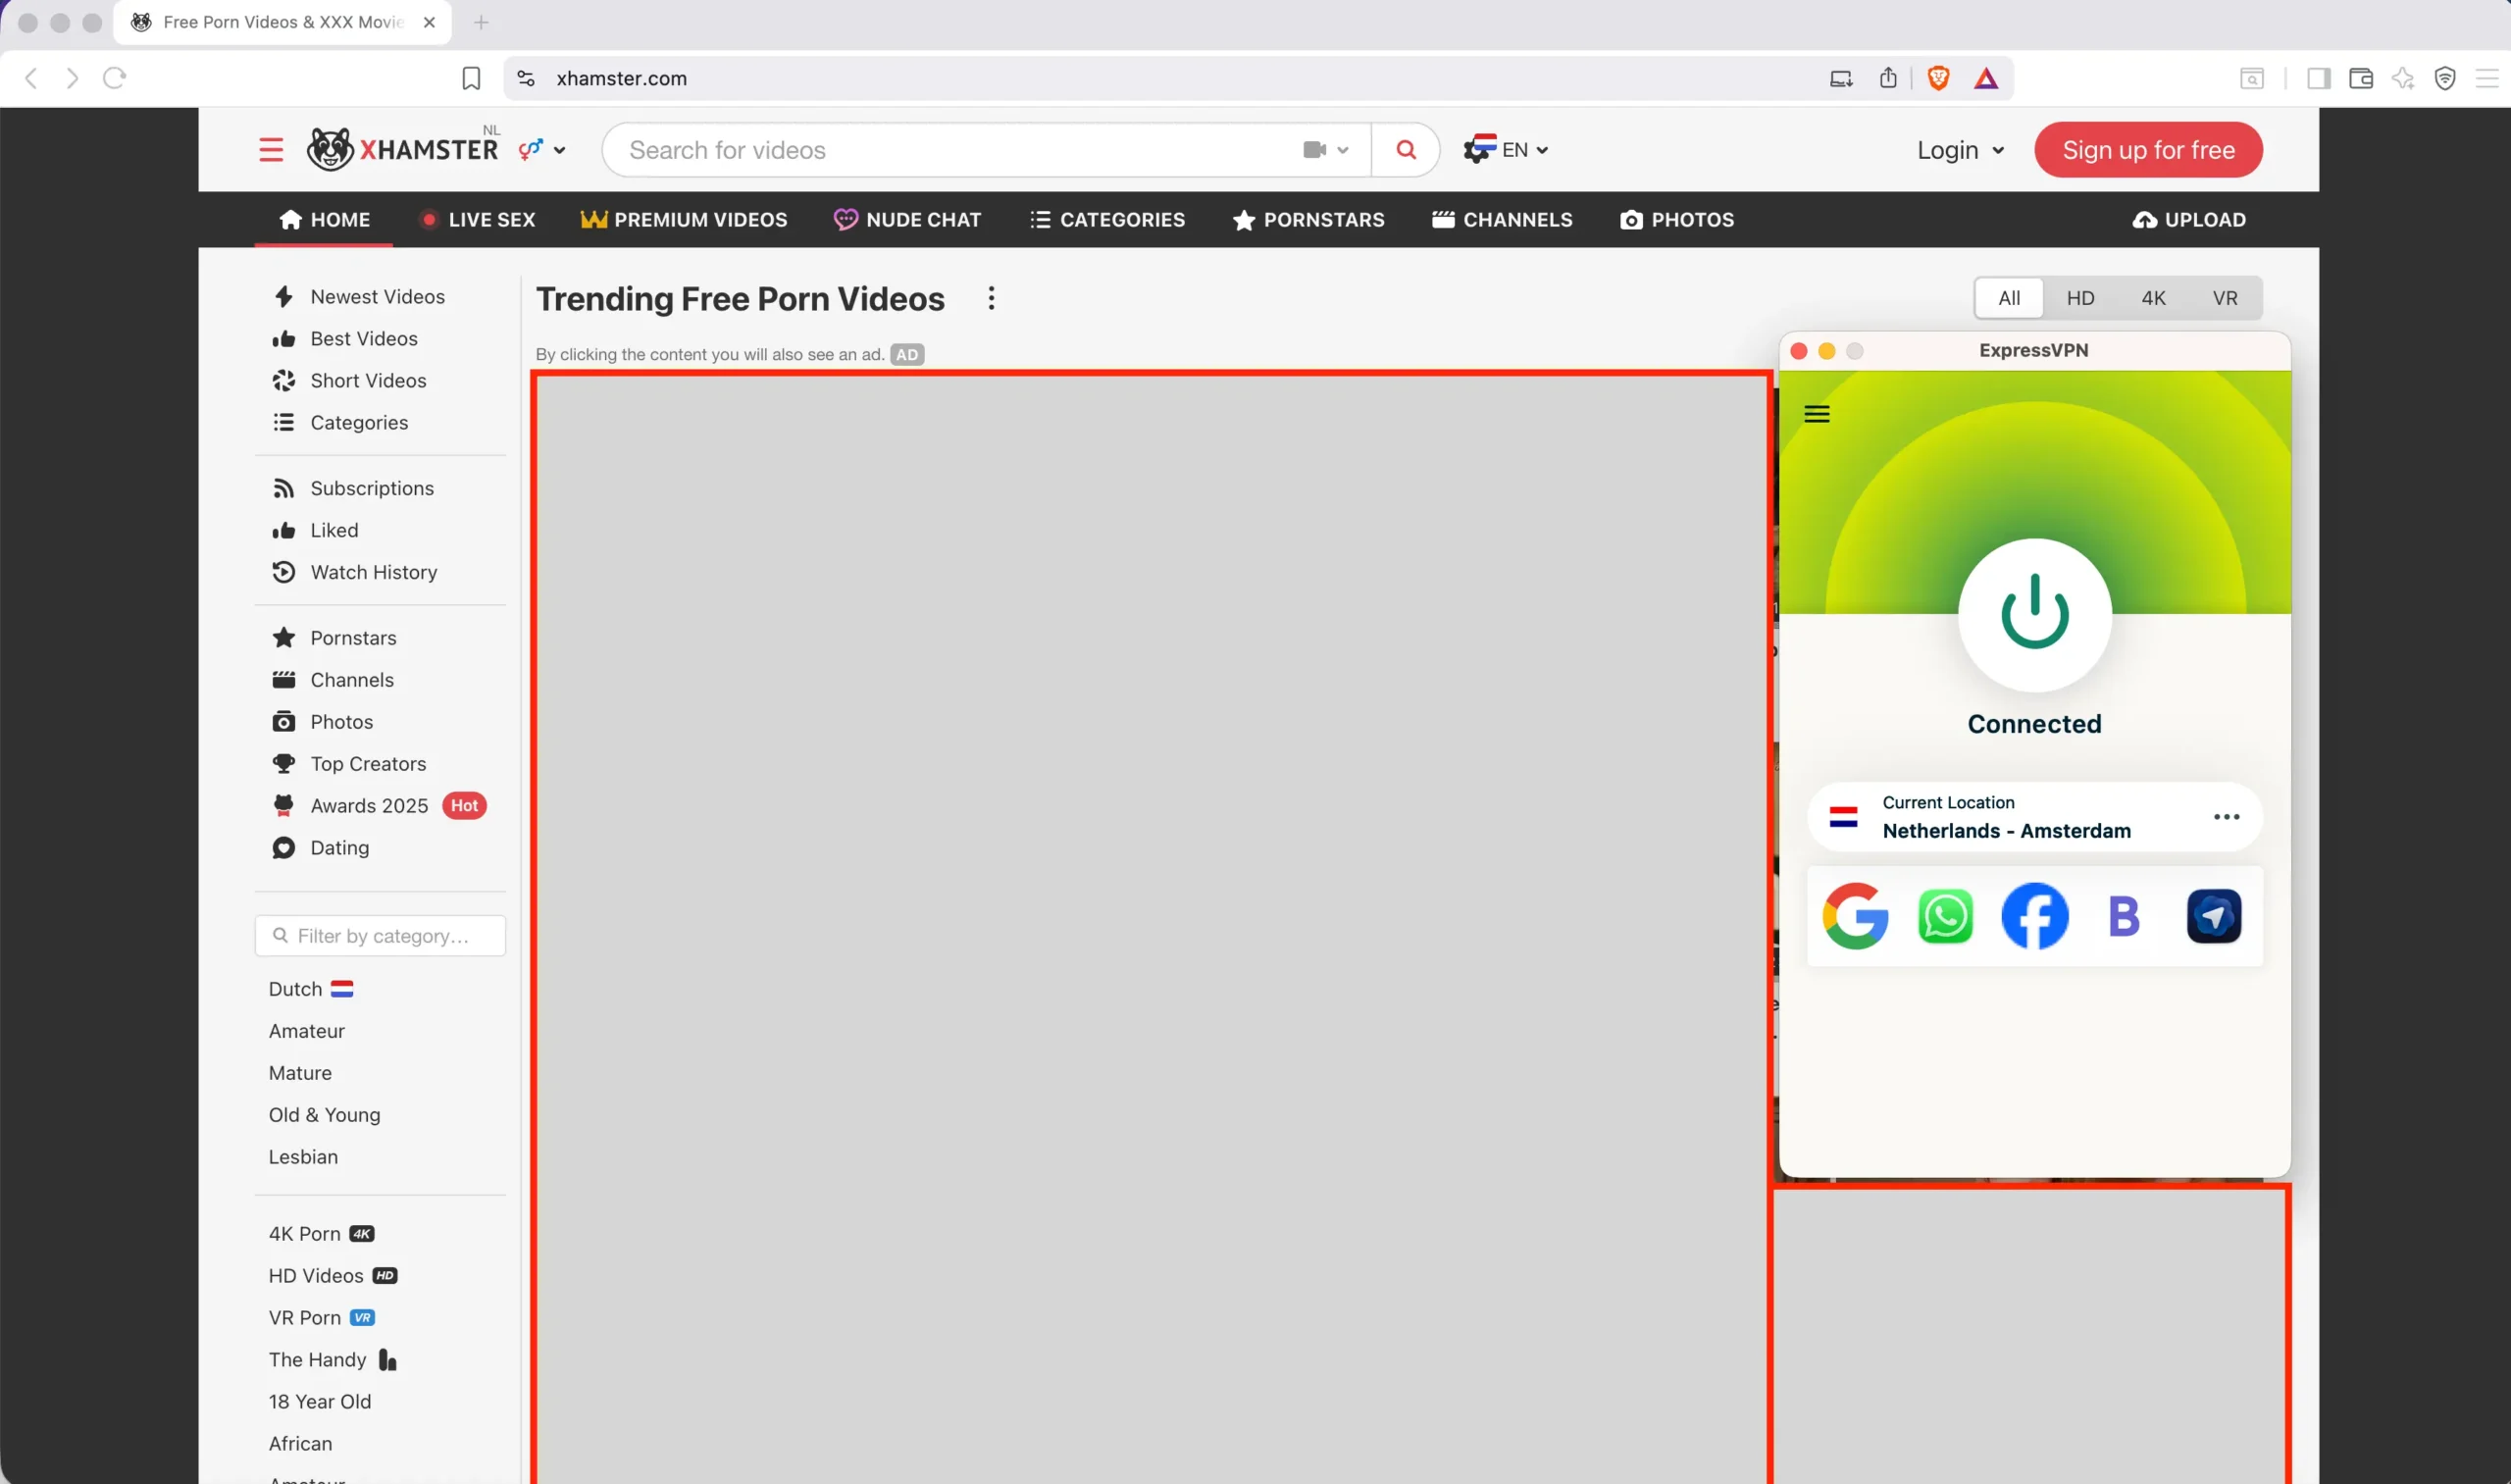
Task: Open the Watch History link
Action: (x=373, y=571)
